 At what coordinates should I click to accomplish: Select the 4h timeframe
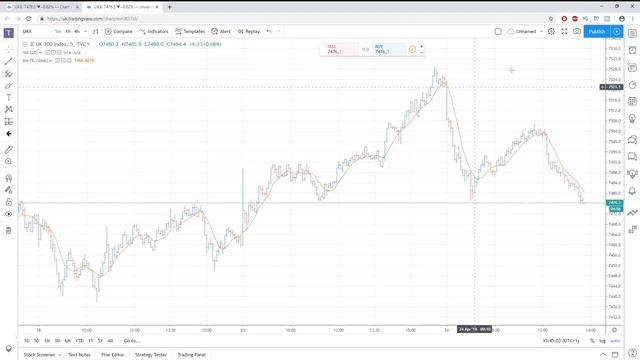point(77,31)
